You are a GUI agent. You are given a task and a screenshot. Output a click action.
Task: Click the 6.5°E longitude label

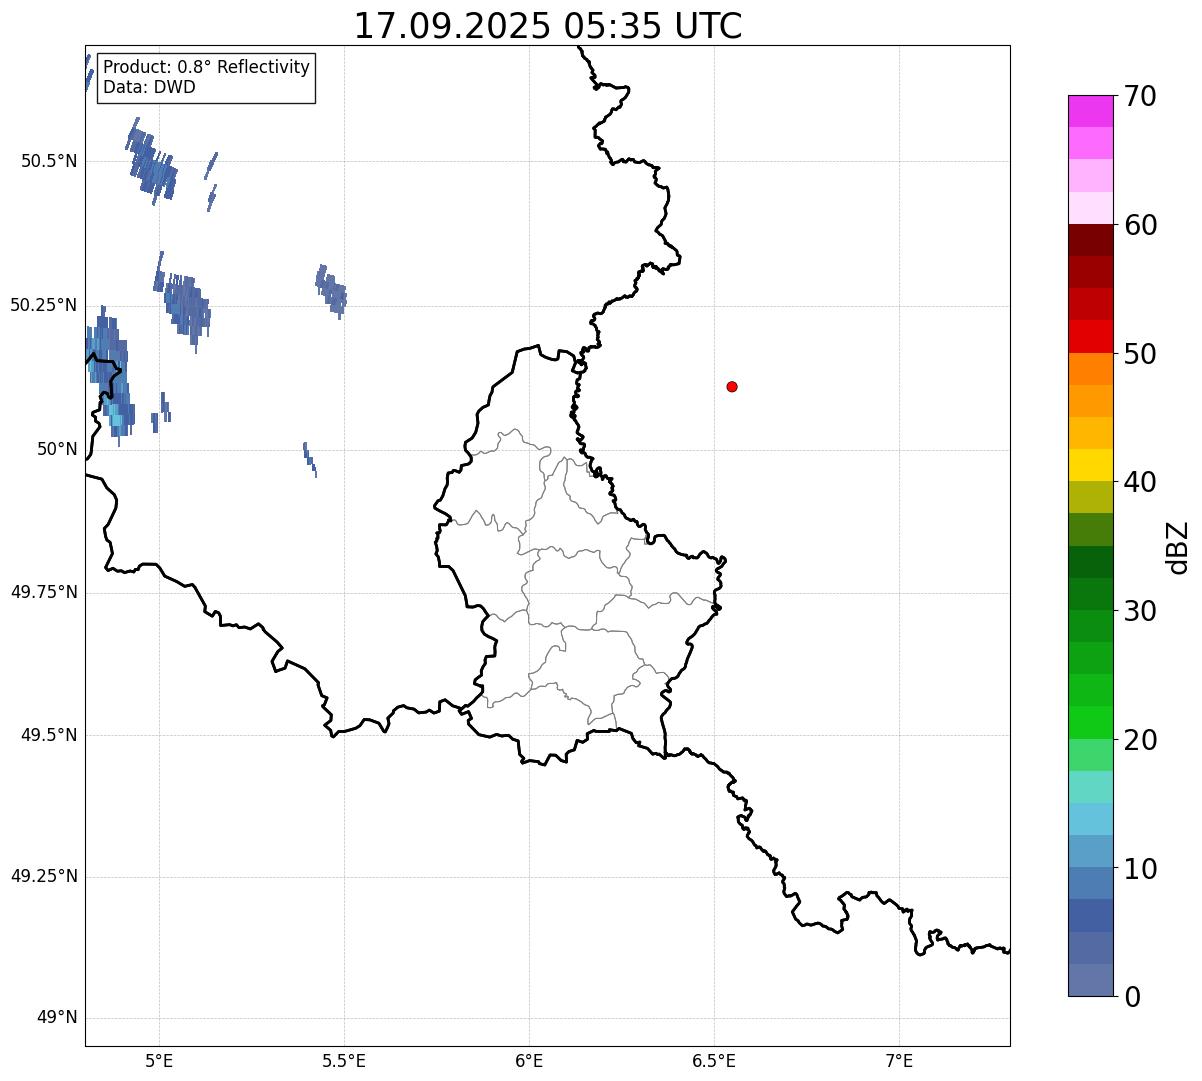(714, 1060)
